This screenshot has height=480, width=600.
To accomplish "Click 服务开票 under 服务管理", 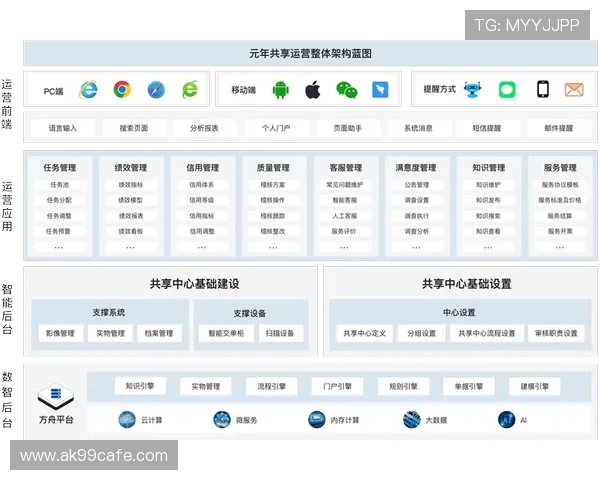I will click(560, 231).
